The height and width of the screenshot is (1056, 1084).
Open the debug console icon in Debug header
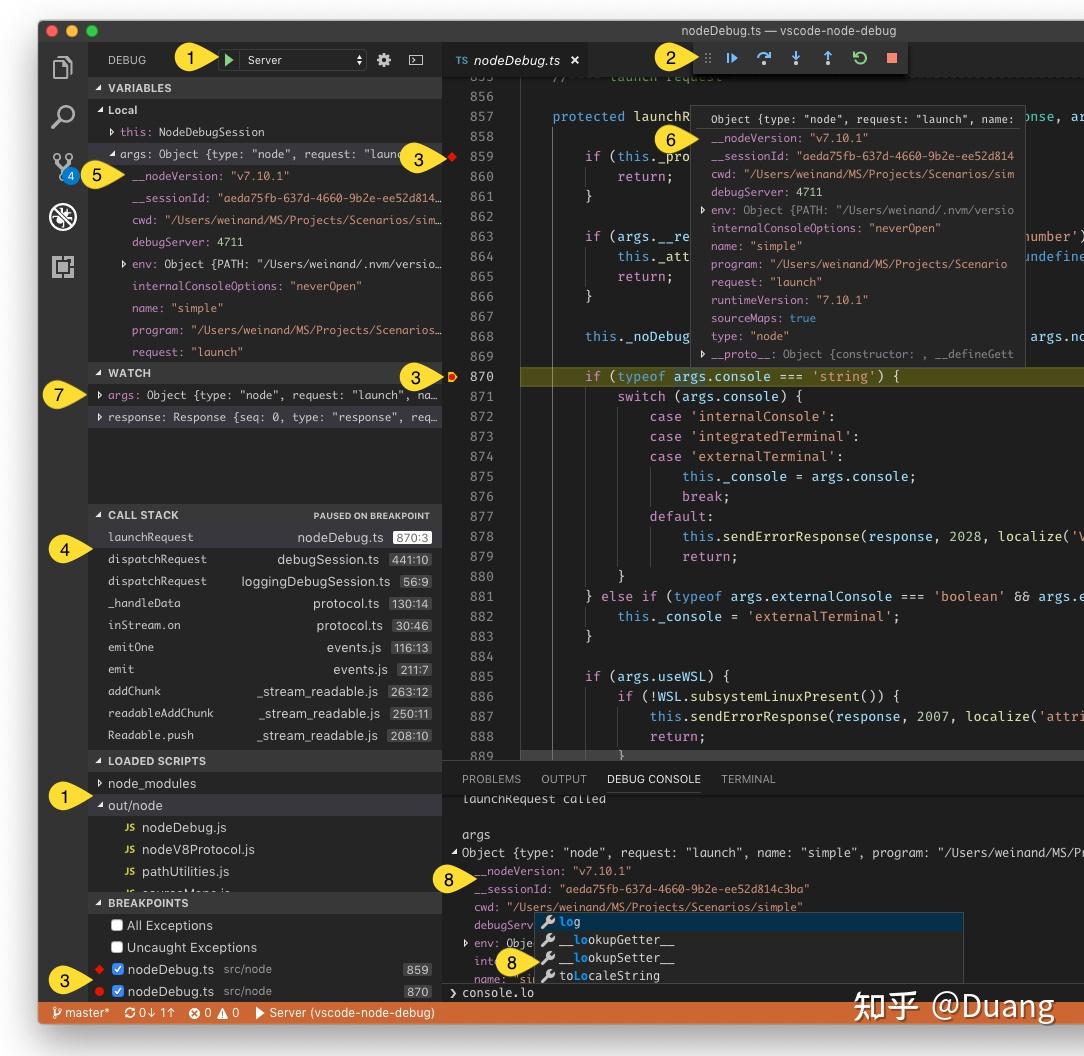pos(415,60)
